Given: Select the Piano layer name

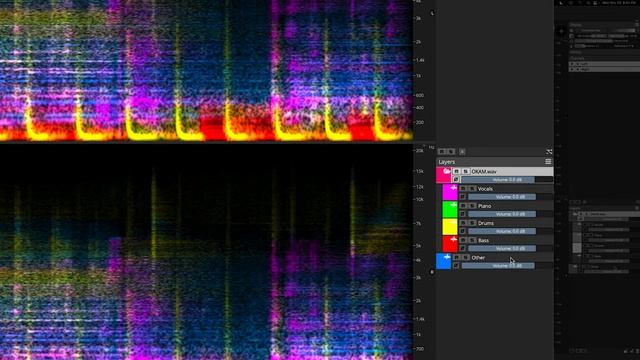Looking at the screenshot, I should (484, 206).
